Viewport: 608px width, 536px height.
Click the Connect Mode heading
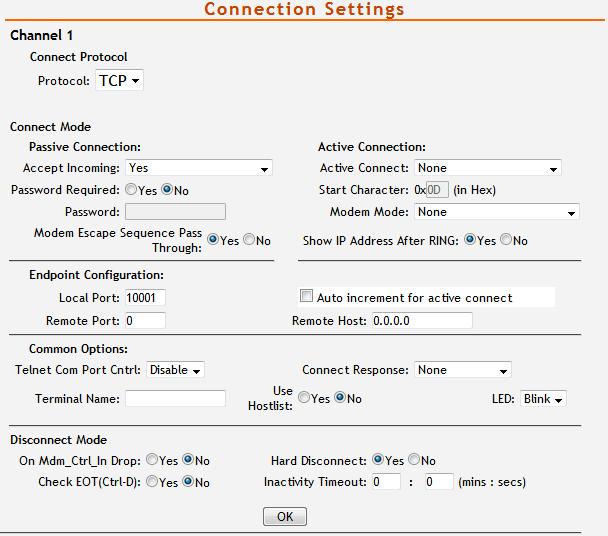[x=50, y=127]
